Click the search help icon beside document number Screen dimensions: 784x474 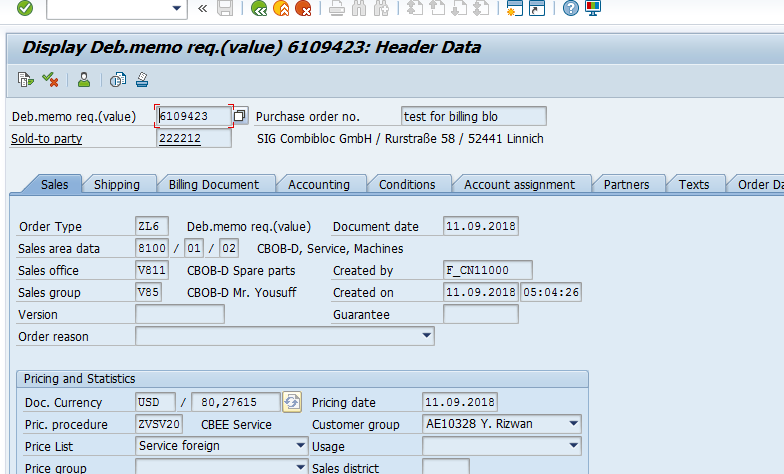[x=240, y=116]
